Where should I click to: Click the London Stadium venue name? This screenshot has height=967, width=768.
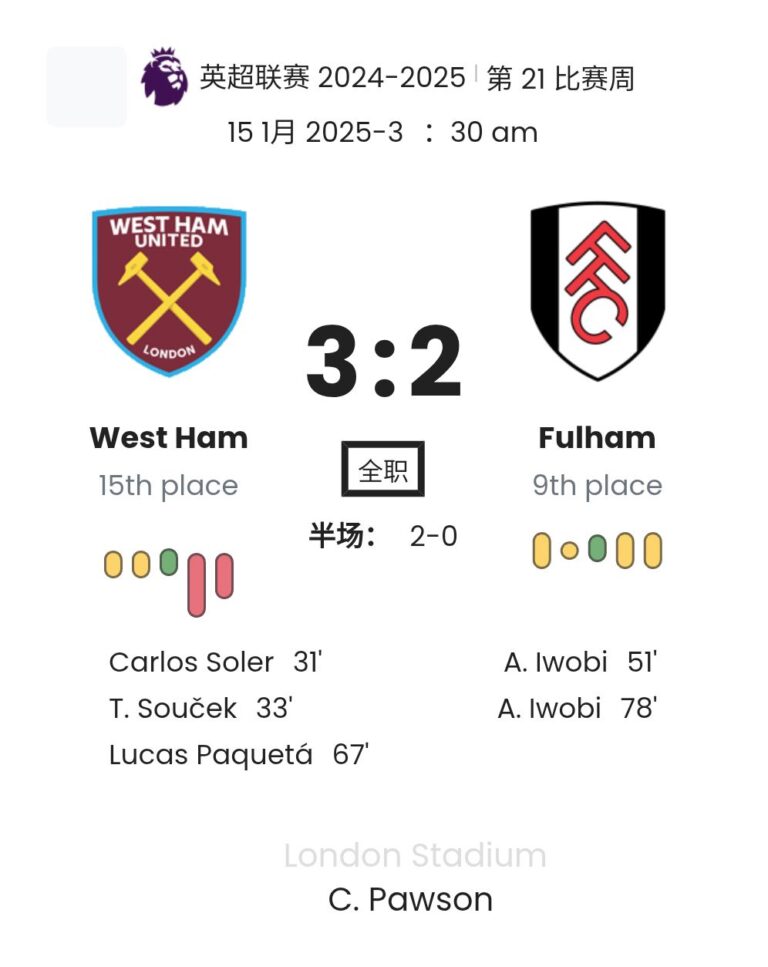[x=415, y=856]
